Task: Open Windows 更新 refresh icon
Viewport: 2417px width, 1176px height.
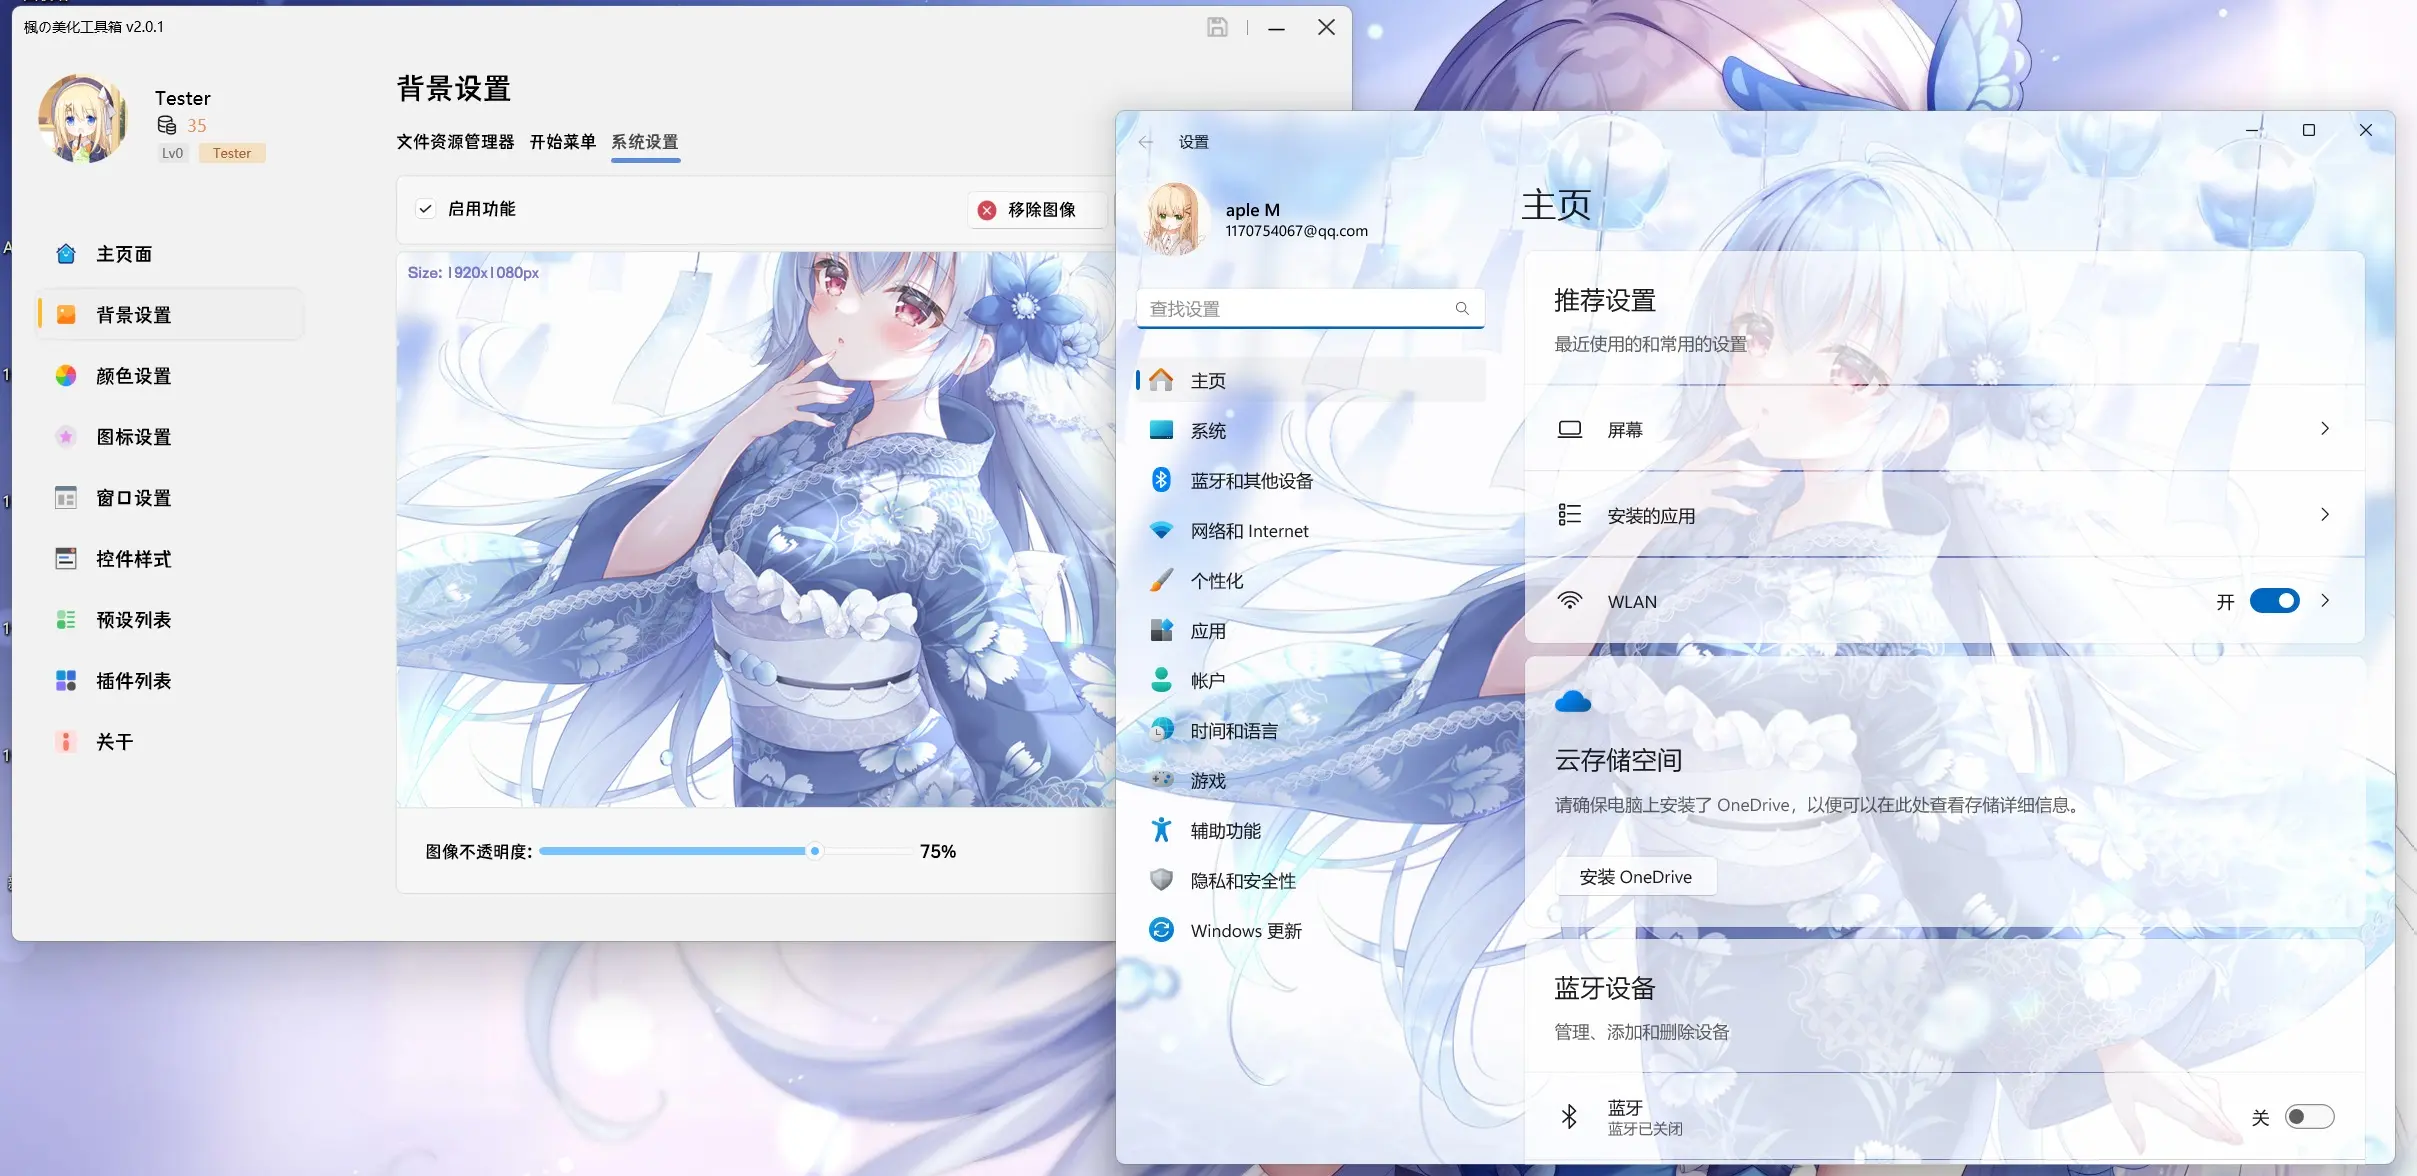Action: point(1161,930)
